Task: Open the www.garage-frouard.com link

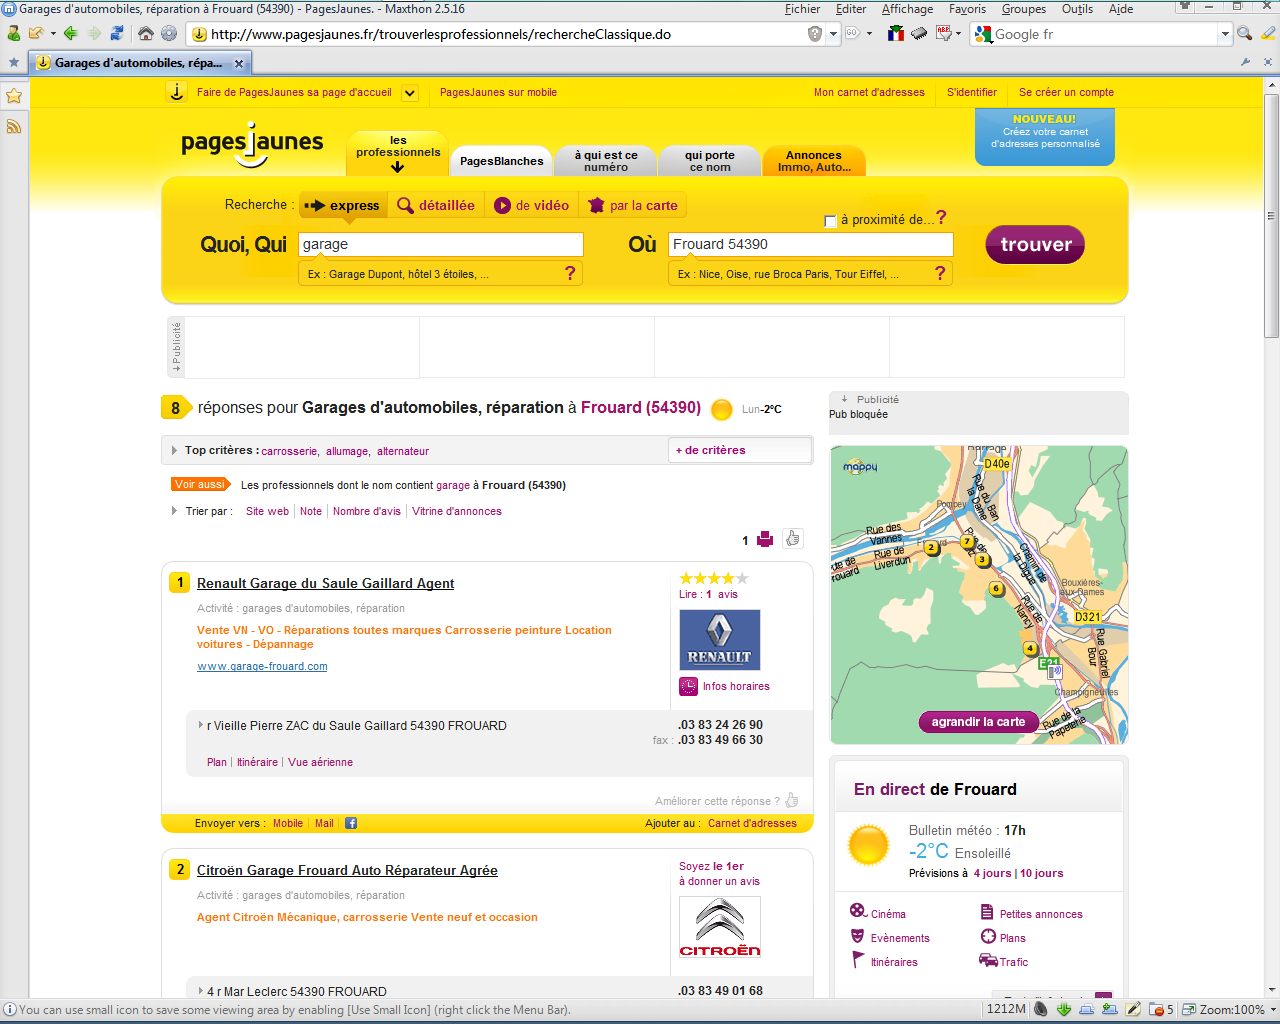Action: point(262,666)
